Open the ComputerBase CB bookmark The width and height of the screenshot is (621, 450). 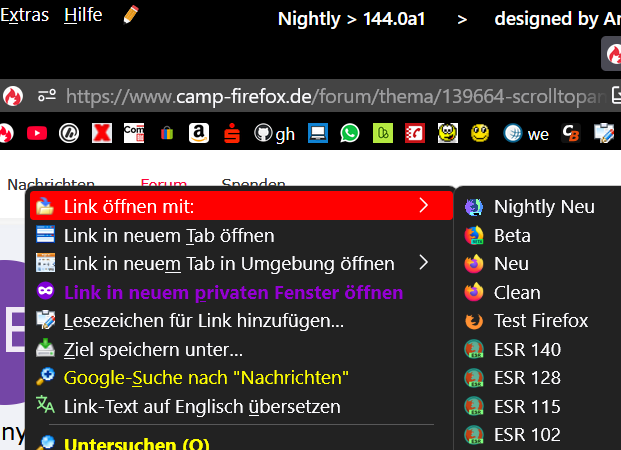(571, 133)
